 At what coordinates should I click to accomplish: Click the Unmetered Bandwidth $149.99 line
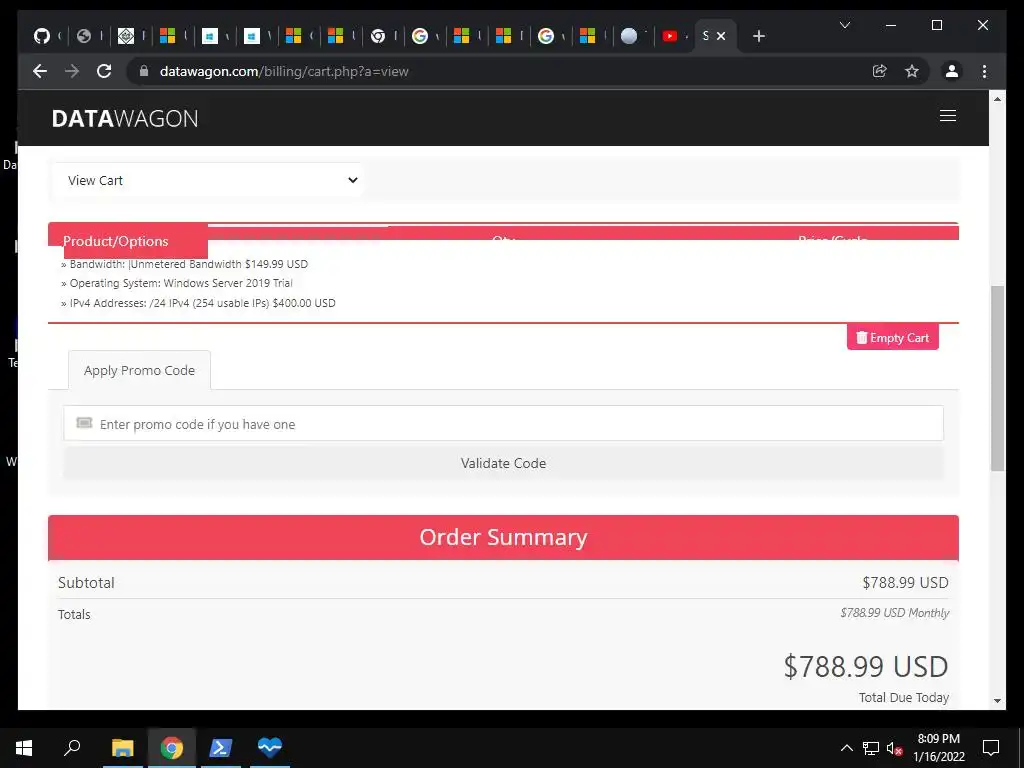[x=184, y=264]
